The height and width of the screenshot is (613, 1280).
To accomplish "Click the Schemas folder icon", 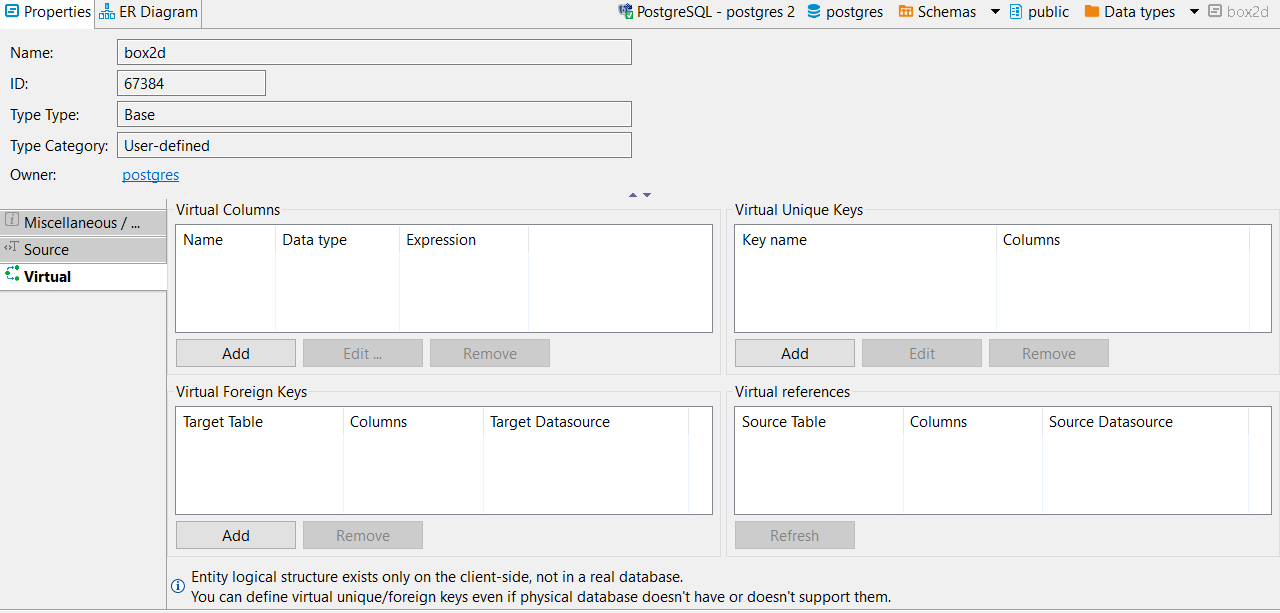I will [906, 12].
